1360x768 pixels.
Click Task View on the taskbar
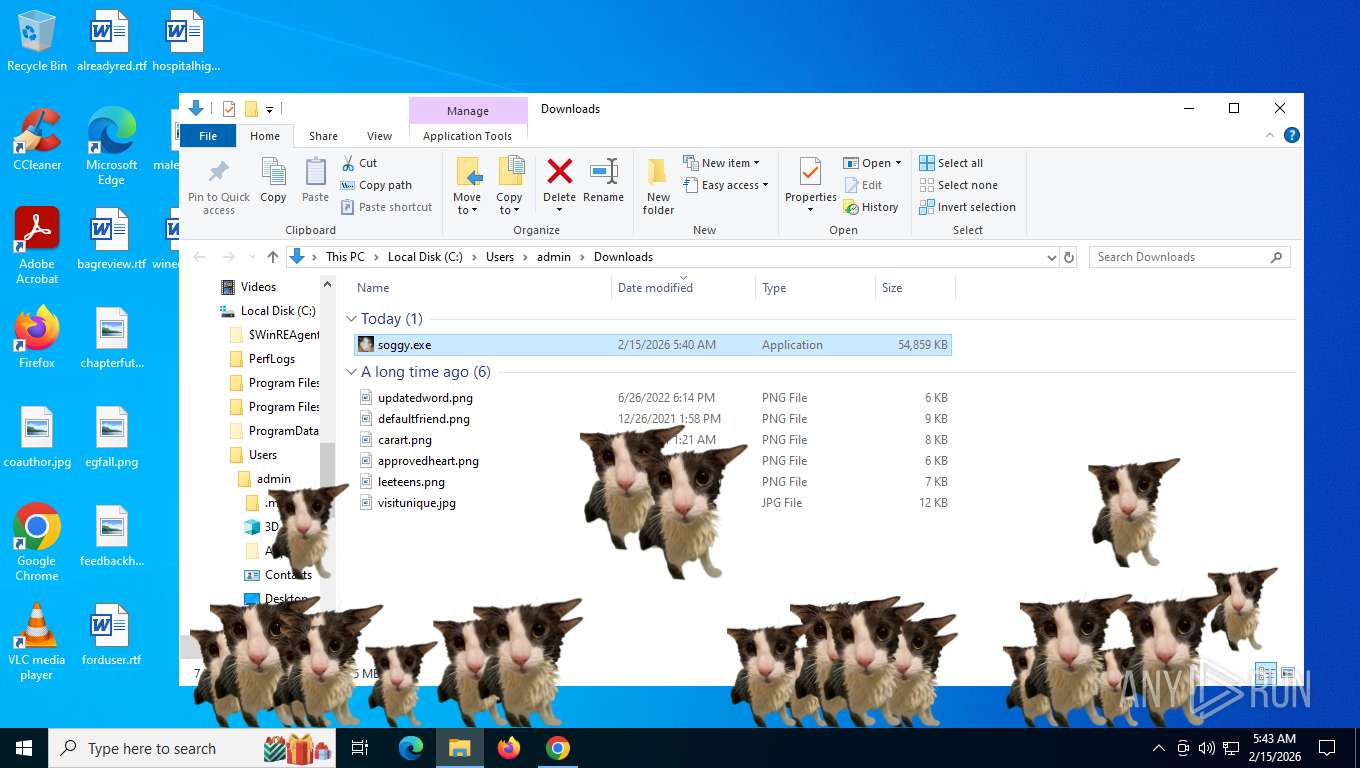point(360,748)
